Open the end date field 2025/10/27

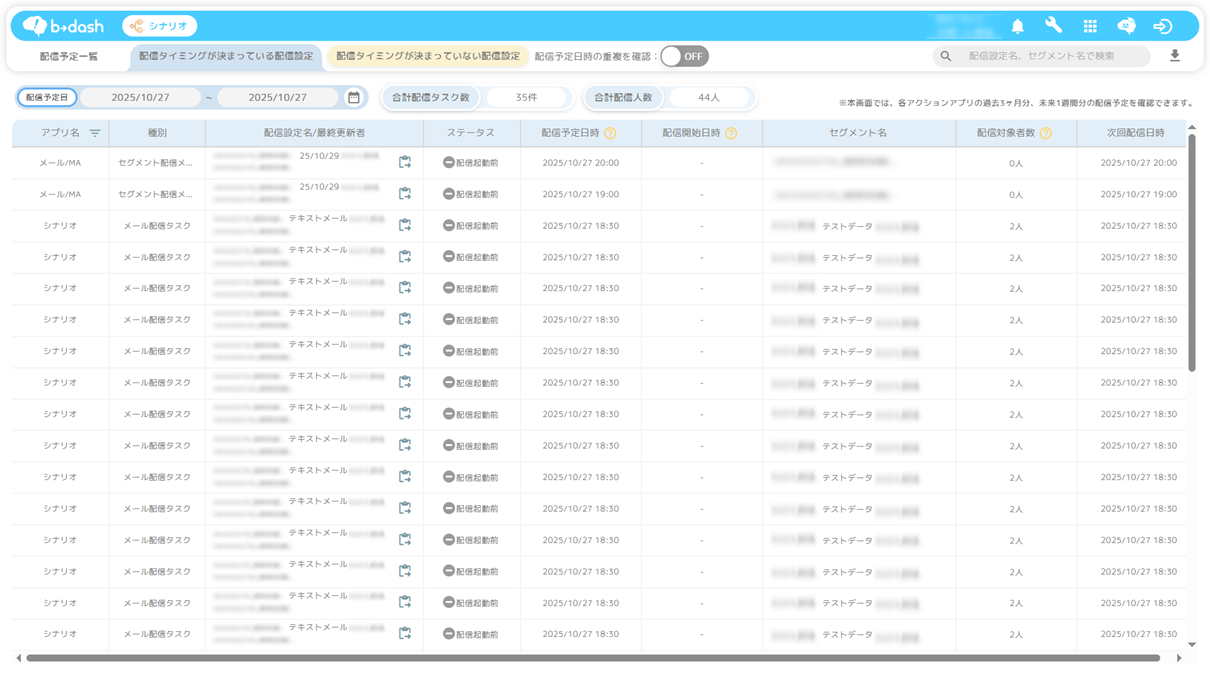coord(277,97)
